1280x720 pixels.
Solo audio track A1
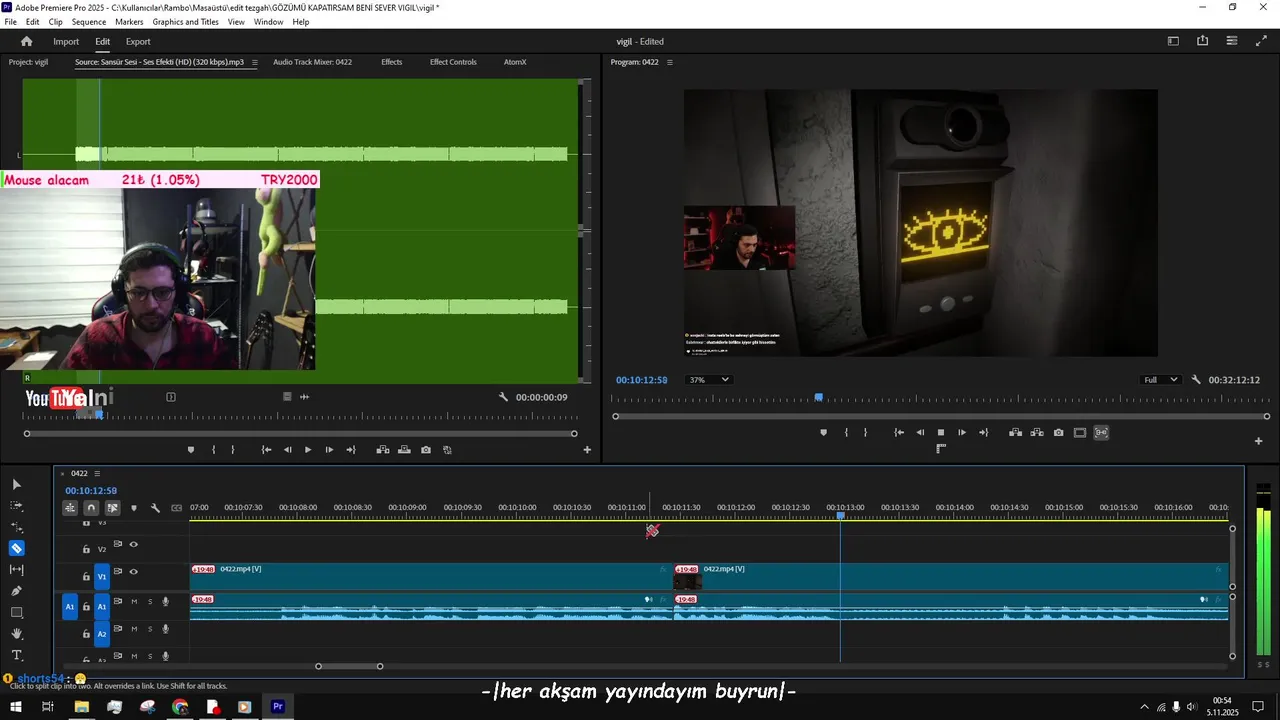coord(150,601)
